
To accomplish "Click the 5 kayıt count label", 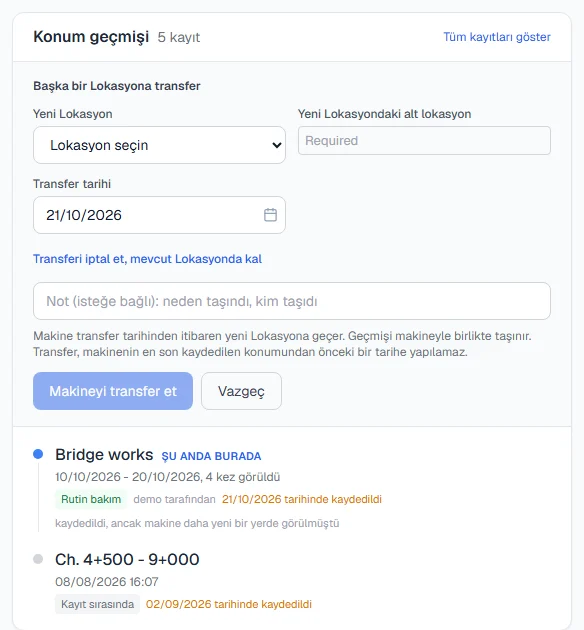I will [179, 37].
